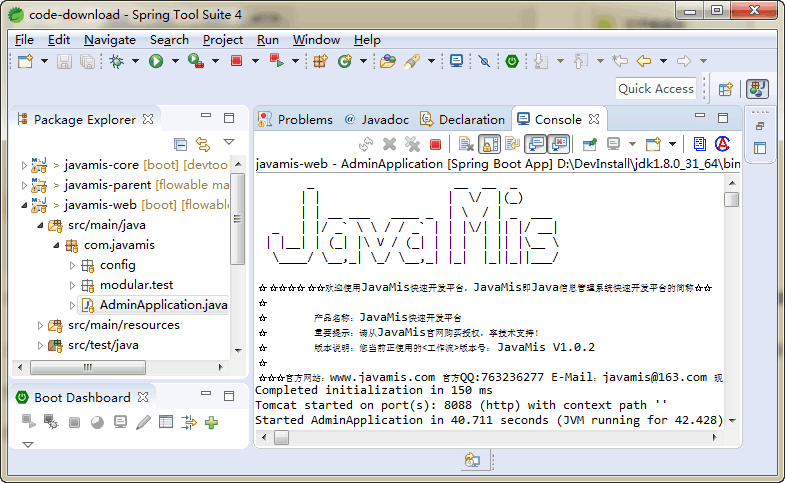
Task: Click Remove All Terminated Launches icon
Action: (413, 144)
